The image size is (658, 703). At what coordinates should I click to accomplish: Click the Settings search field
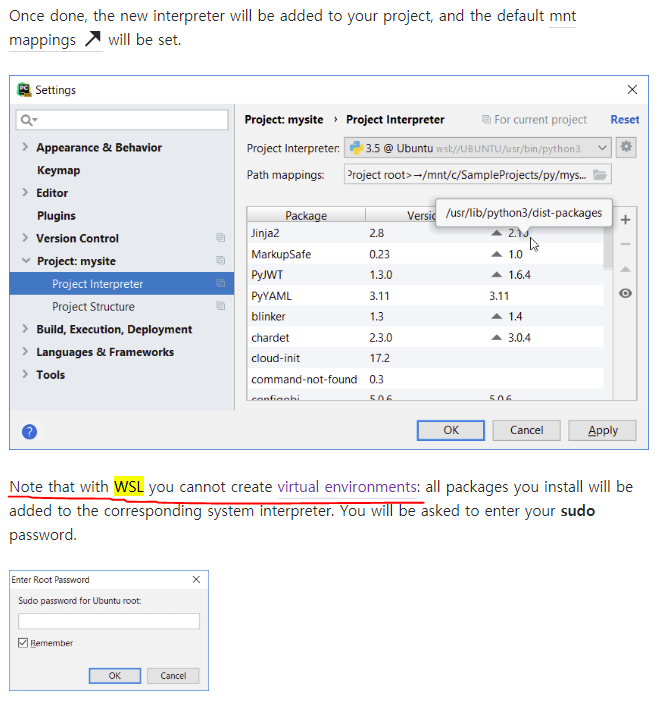(x=122, y=120)
